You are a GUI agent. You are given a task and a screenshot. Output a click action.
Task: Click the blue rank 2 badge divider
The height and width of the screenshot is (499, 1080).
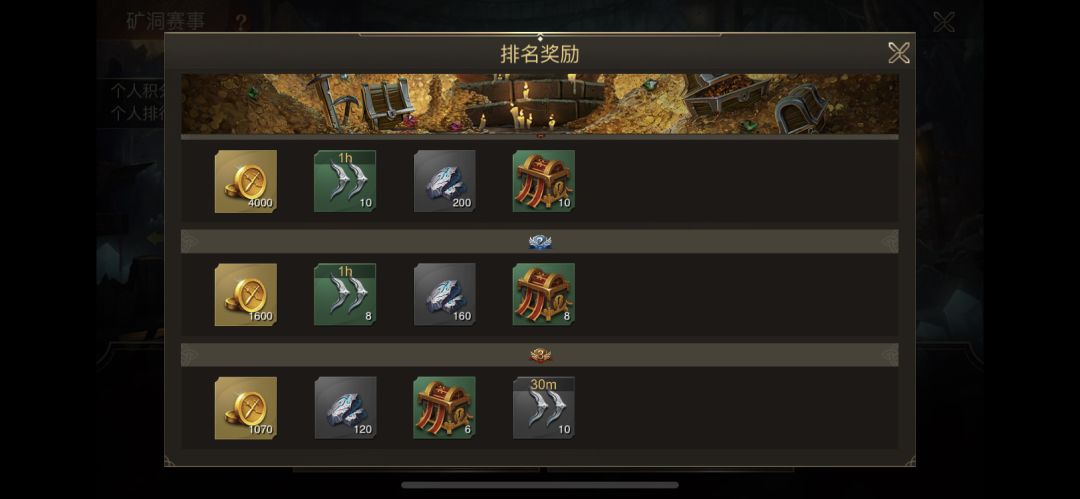click(x=540, y=242)
